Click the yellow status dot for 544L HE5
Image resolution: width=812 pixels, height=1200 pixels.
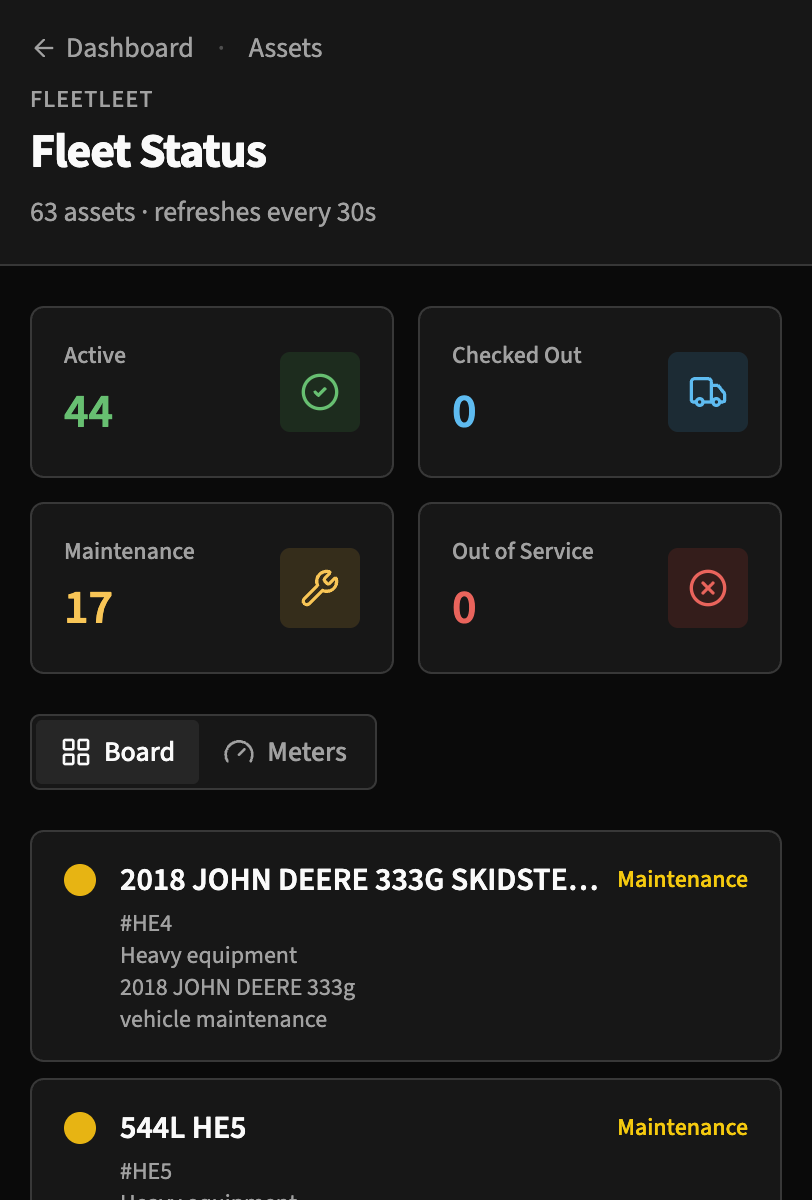(x=80, y=1128)
